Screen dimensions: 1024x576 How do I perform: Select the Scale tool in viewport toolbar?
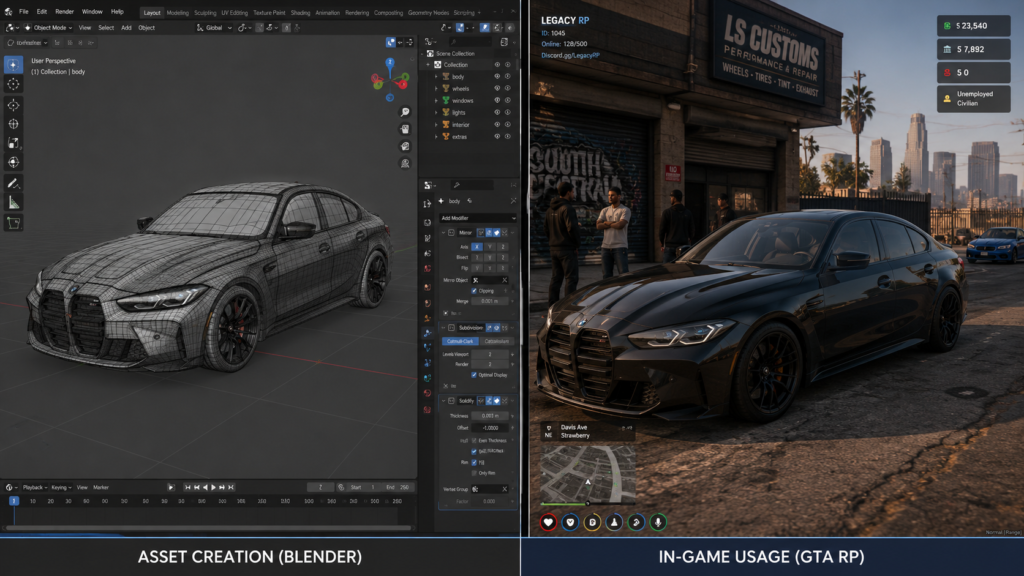point(13,143)
